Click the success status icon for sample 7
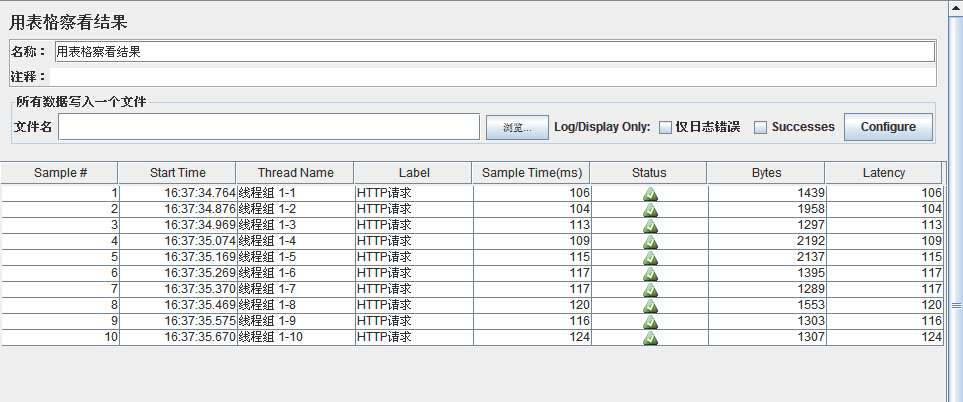This screenshot has width=963, height=402. (x=650, y=290)
